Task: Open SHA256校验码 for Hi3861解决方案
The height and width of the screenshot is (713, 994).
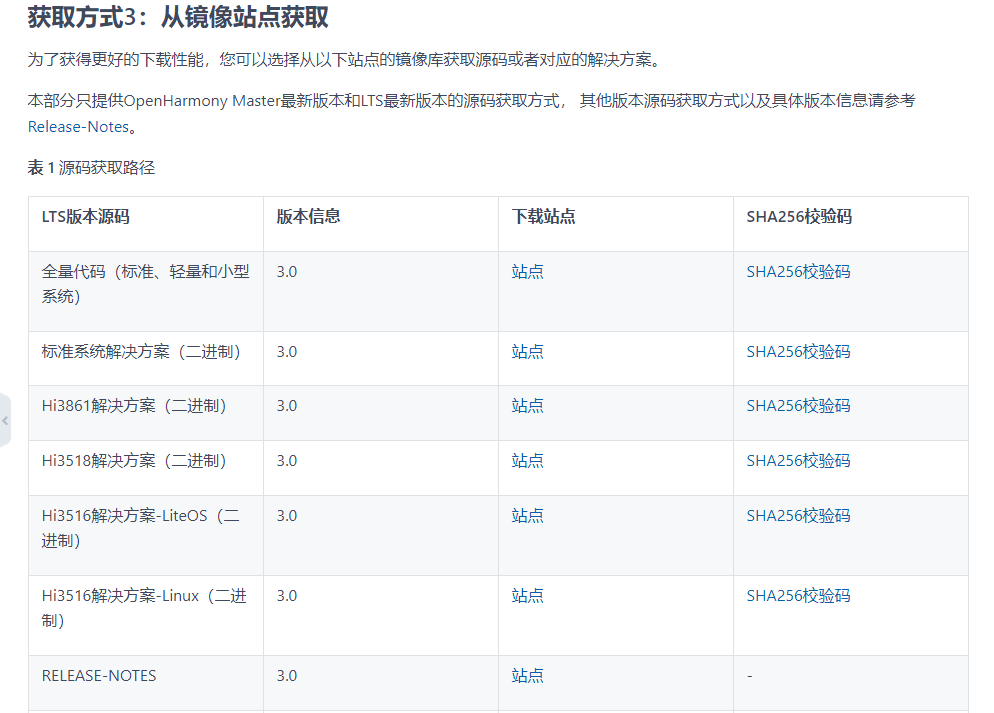Action: (x=798, y=406)
